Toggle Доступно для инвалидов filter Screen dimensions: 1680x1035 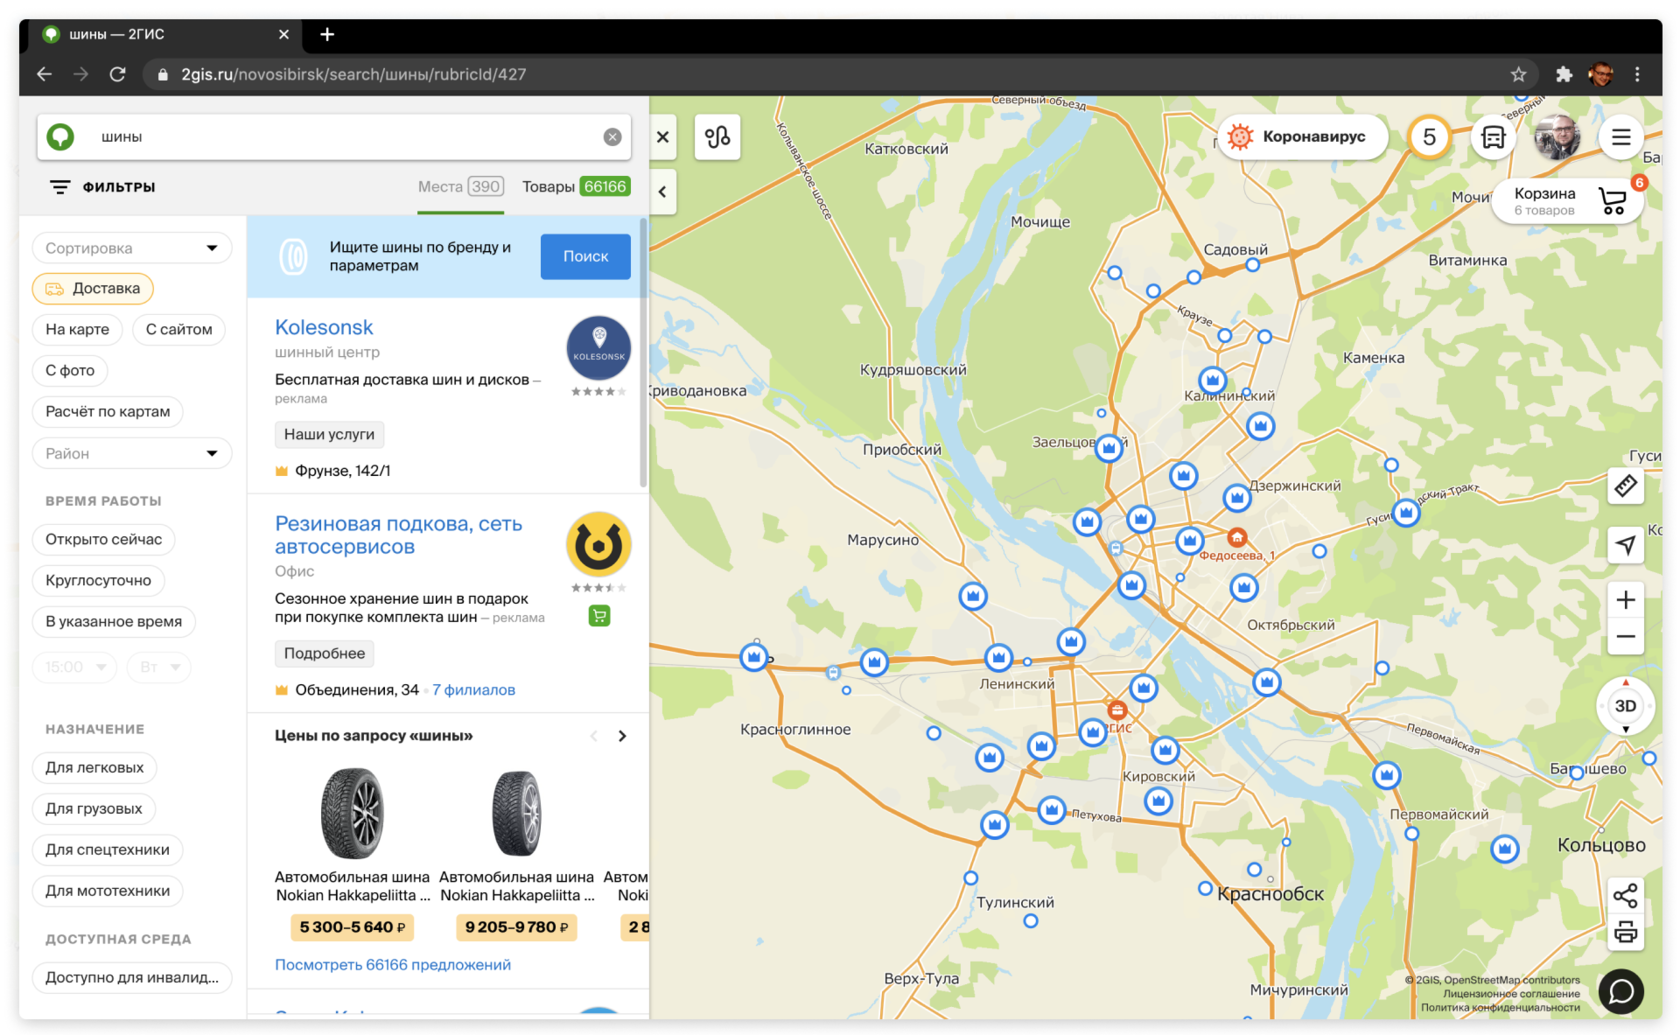point(132,978)
